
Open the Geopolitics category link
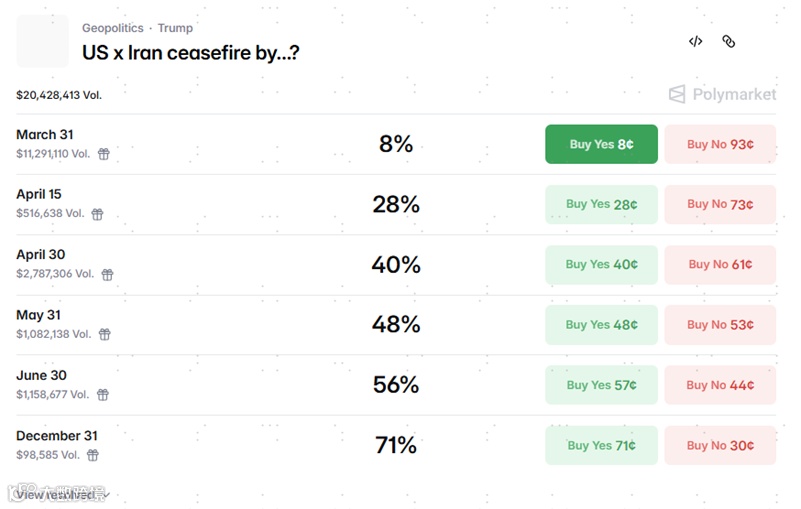tap(112, 28)
